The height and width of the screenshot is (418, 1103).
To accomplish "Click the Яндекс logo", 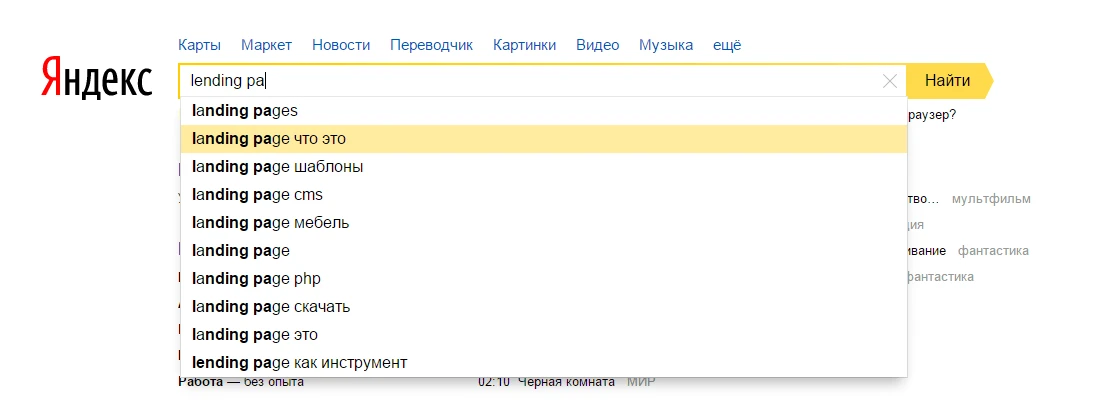I will coord(97,79).
